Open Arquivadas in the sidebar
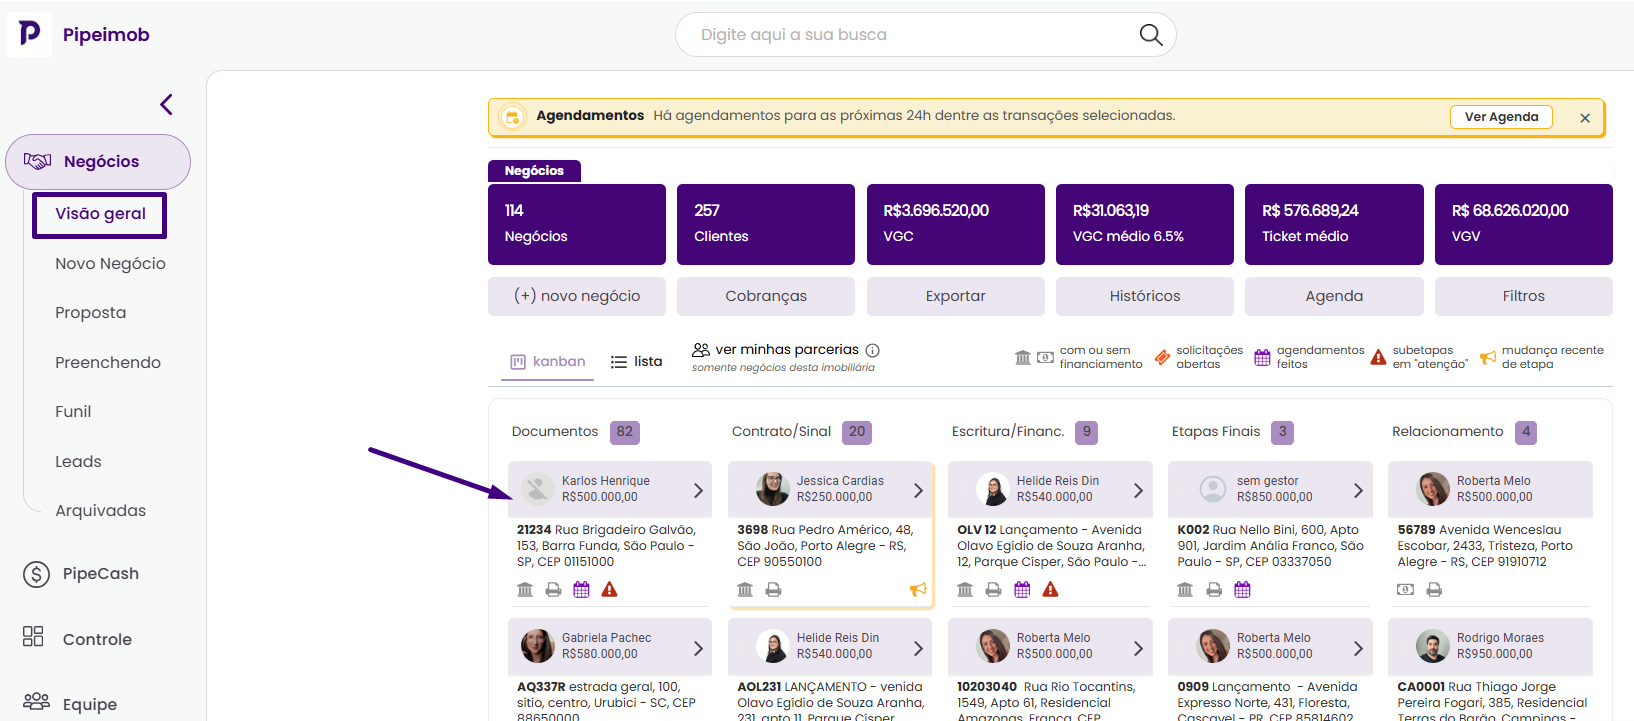The width and height of the screenshot is (1634, 721). pos(100,511)
